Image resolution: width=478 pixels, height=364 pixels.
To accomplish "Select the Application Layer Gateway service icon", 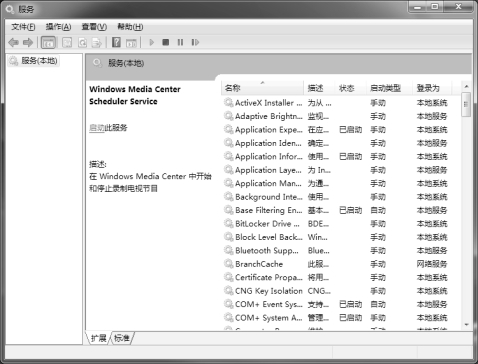I will click(x=228, y=169).
